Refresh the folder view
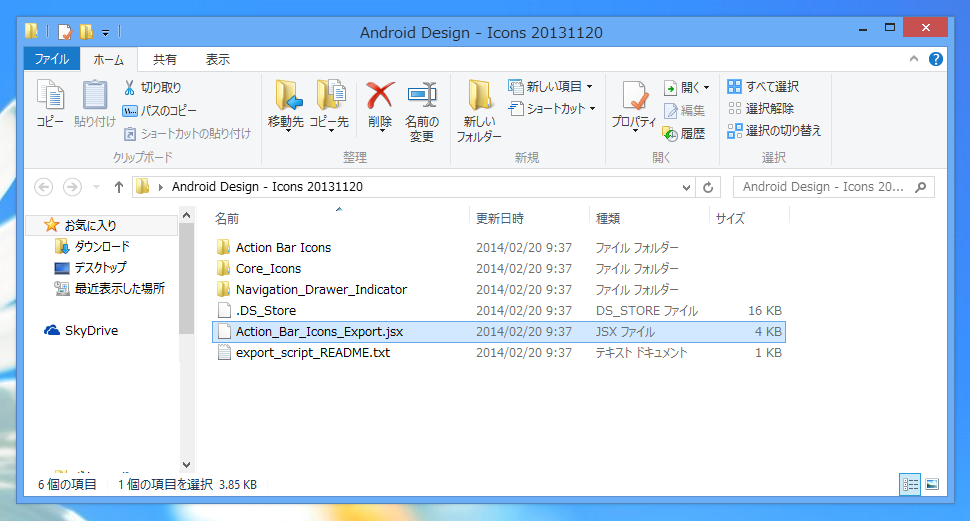Image resolution: width=970 pixels, height=521 pixels. [708, 187]
